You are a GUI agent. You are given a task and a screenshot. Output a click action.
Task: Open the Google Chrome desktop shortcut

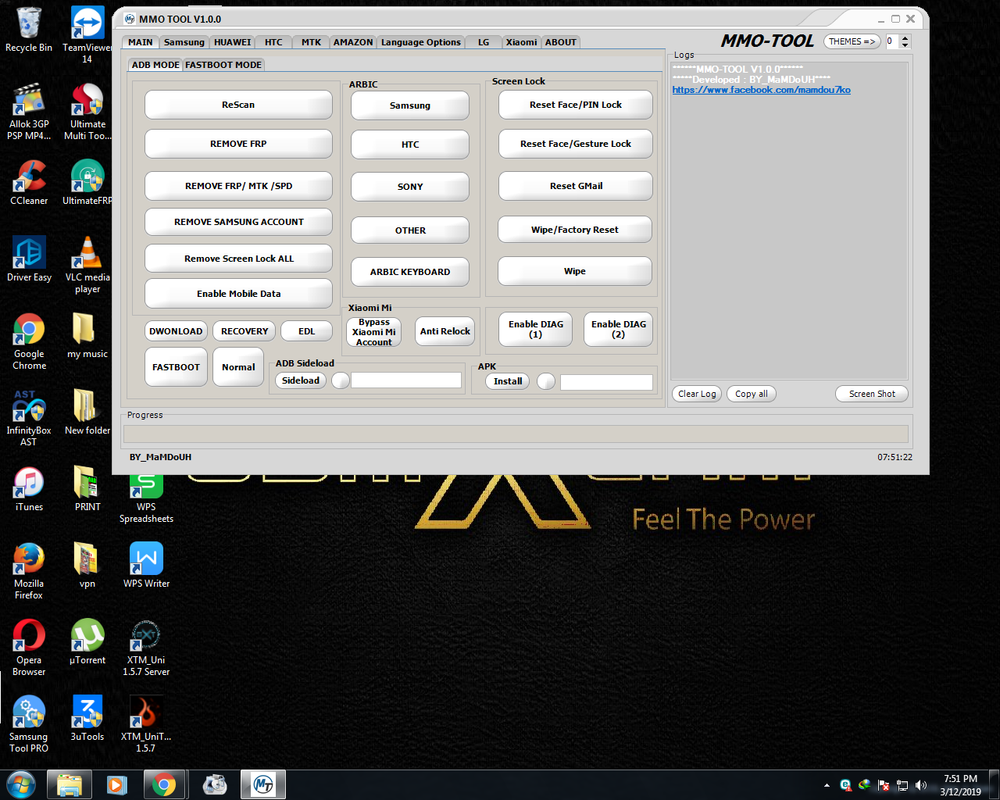(29, 341)
